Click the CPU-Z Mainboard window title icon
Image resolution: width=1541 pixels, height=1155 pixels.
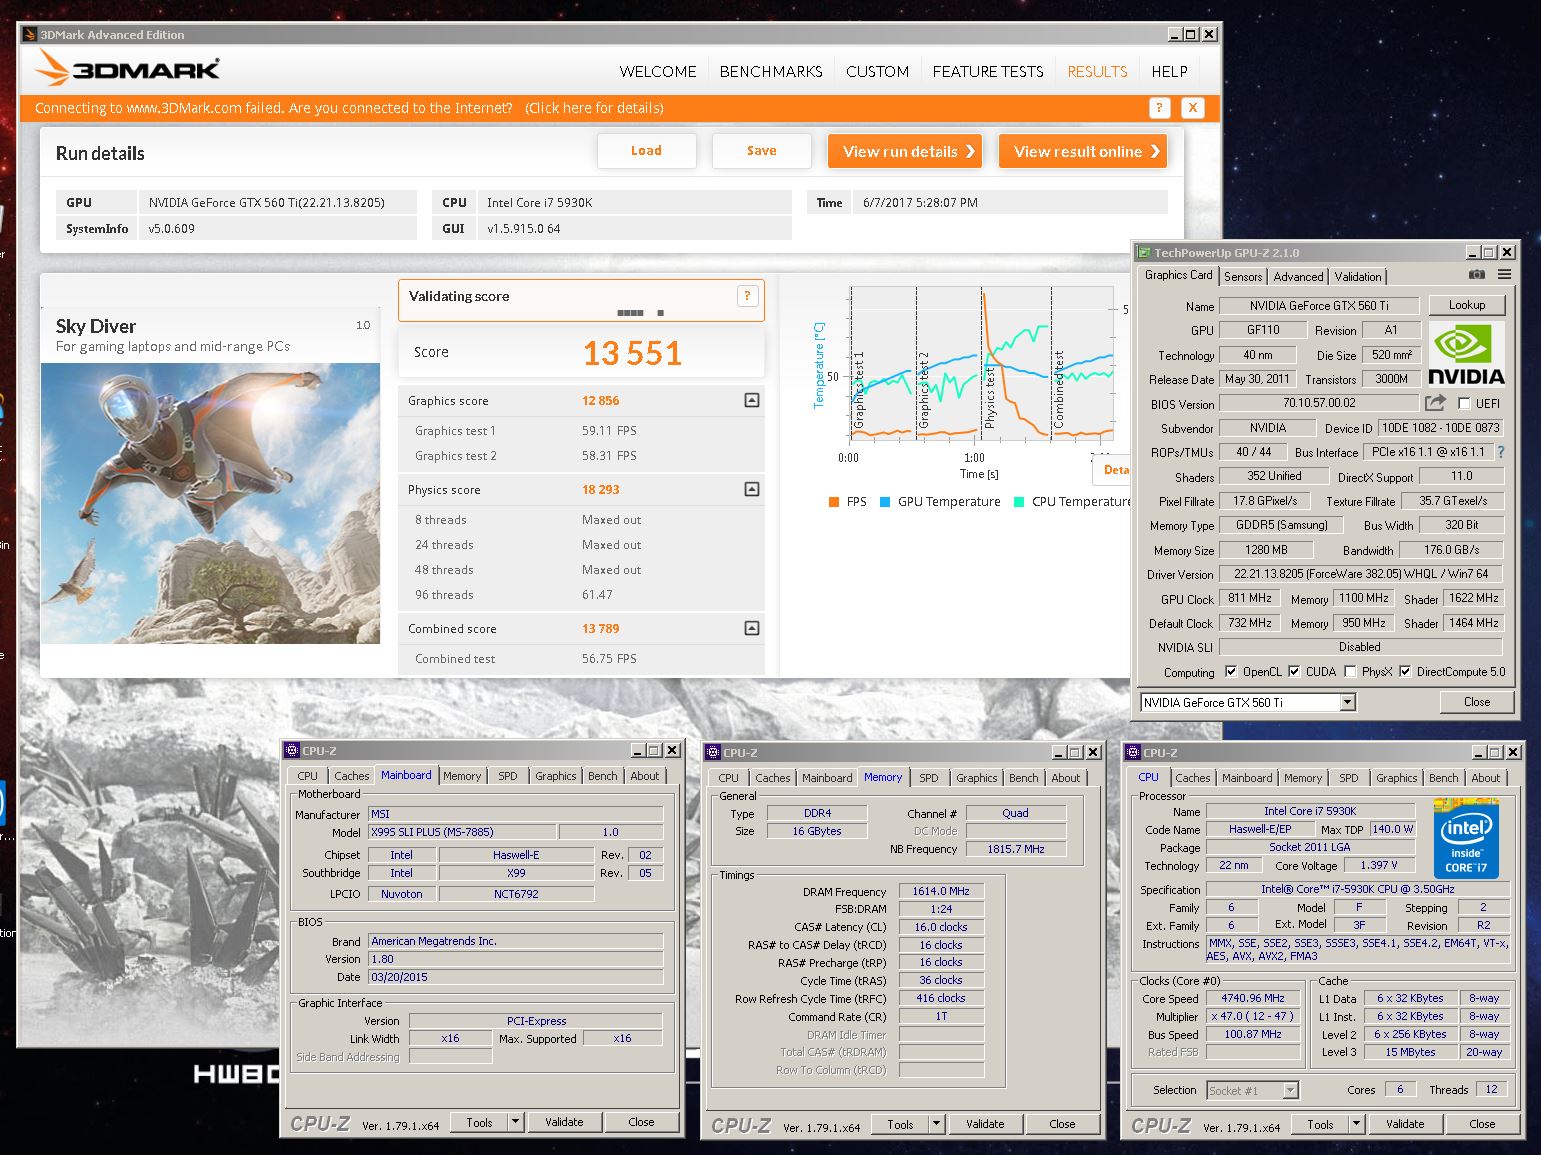[292, 750]
